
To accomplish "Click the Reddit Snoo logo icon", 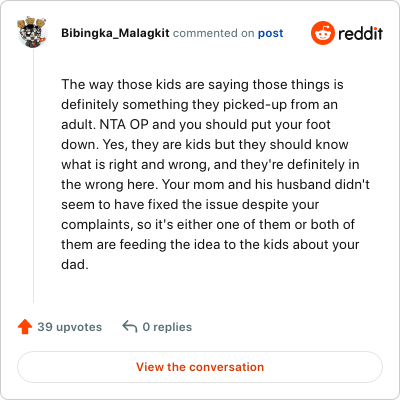I will tap(322, 33).
